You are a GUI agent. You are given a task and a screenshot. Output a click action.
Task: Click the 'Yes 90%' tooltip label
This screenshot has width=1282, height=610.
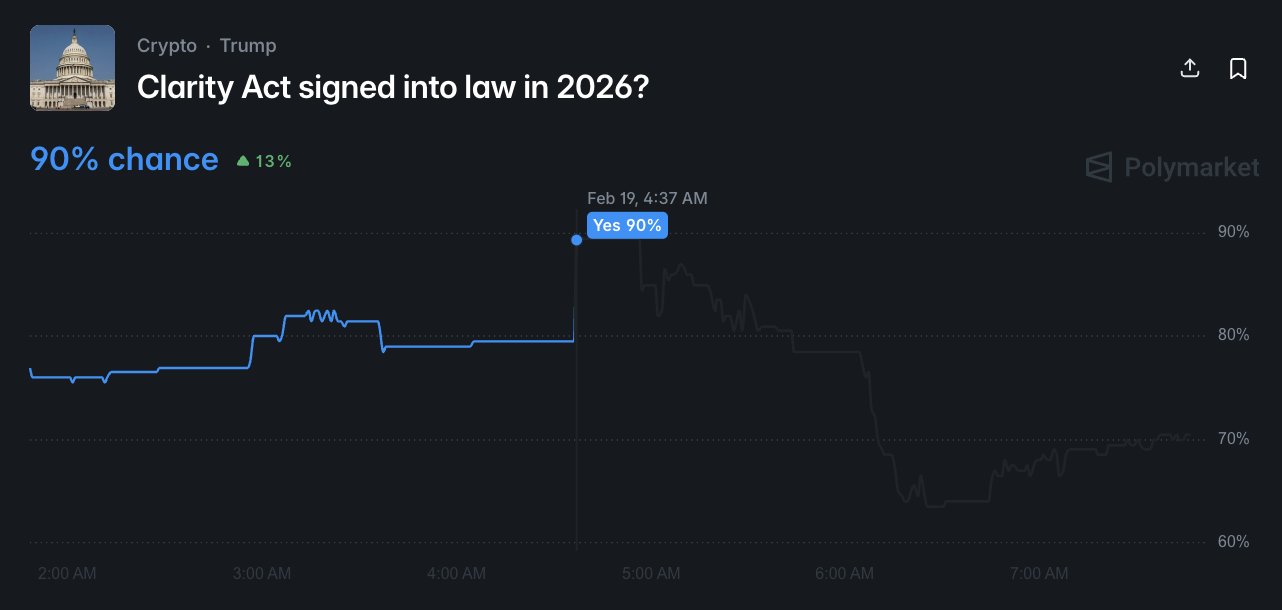627,225
